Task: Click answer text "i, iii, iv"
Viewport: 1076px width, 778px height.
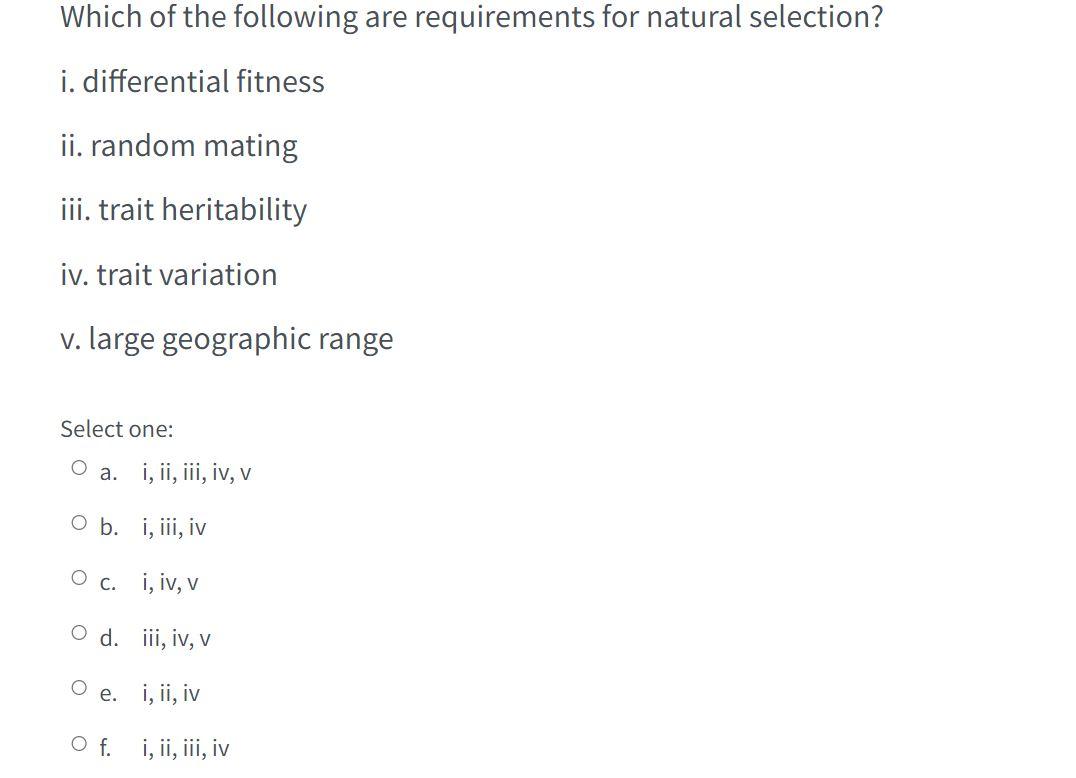Action: [x=174, y=528]
